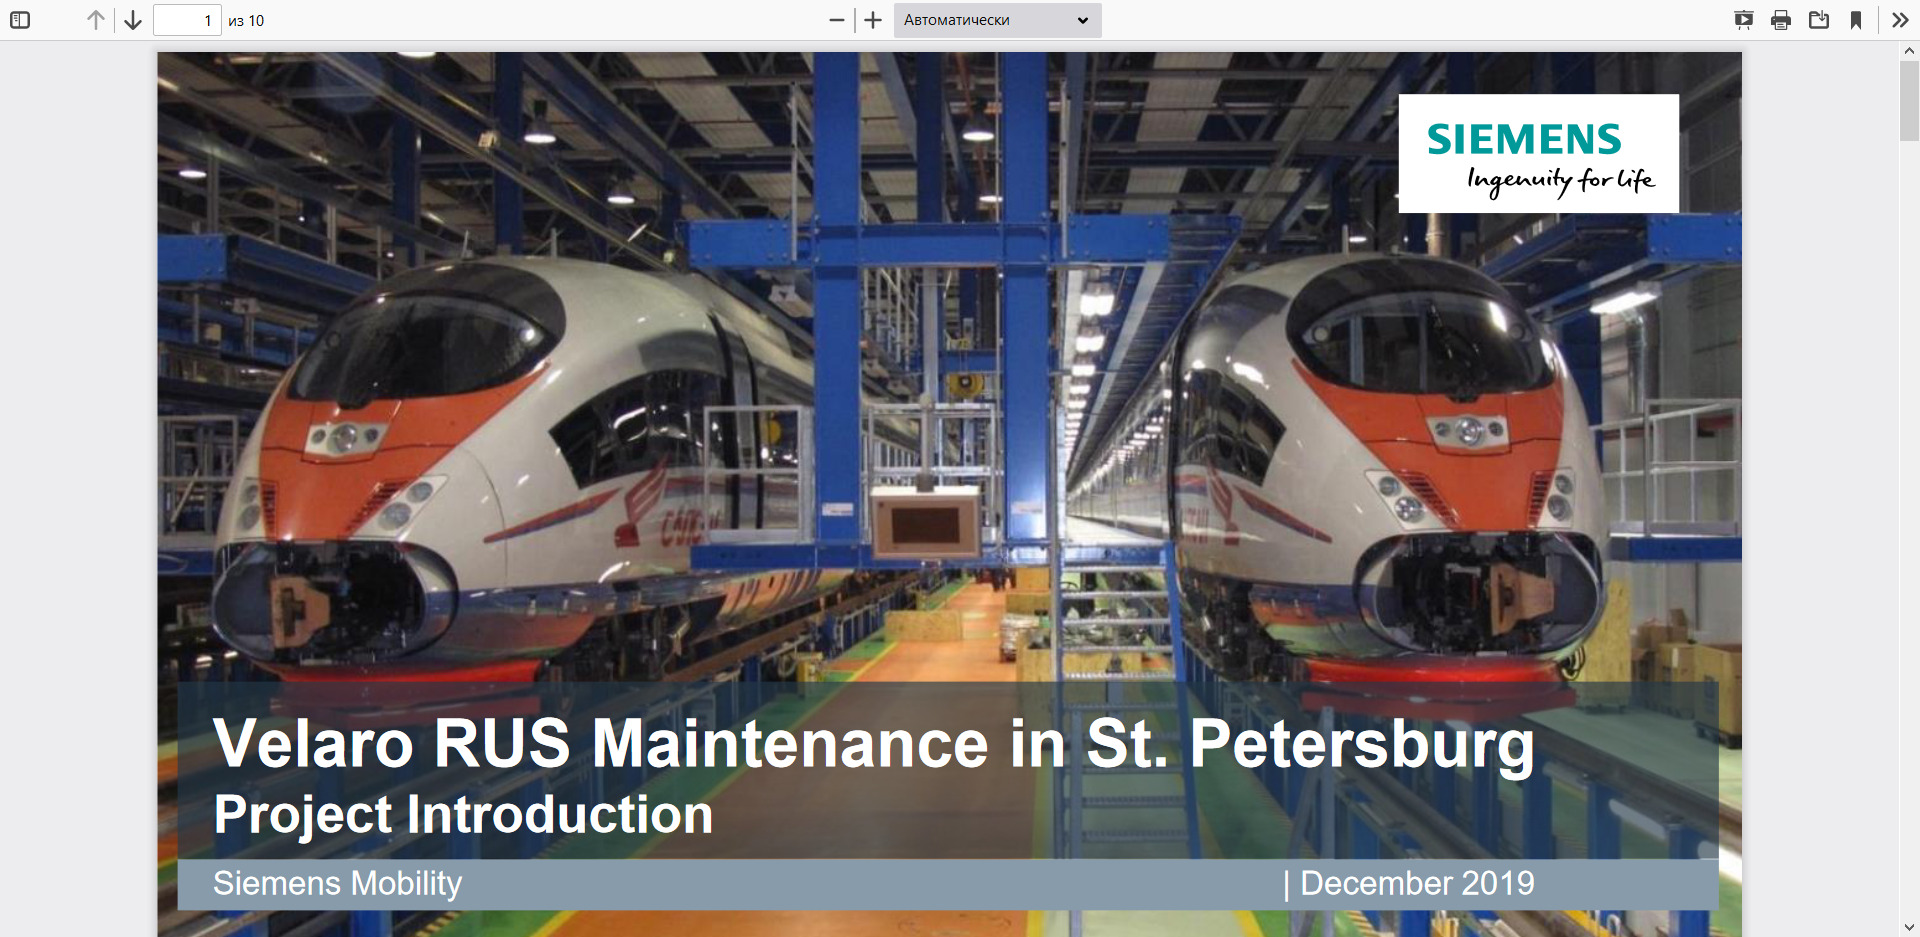Zoom out of the document
Viewport: 1920px width, 937px height.
click(837, 20)
